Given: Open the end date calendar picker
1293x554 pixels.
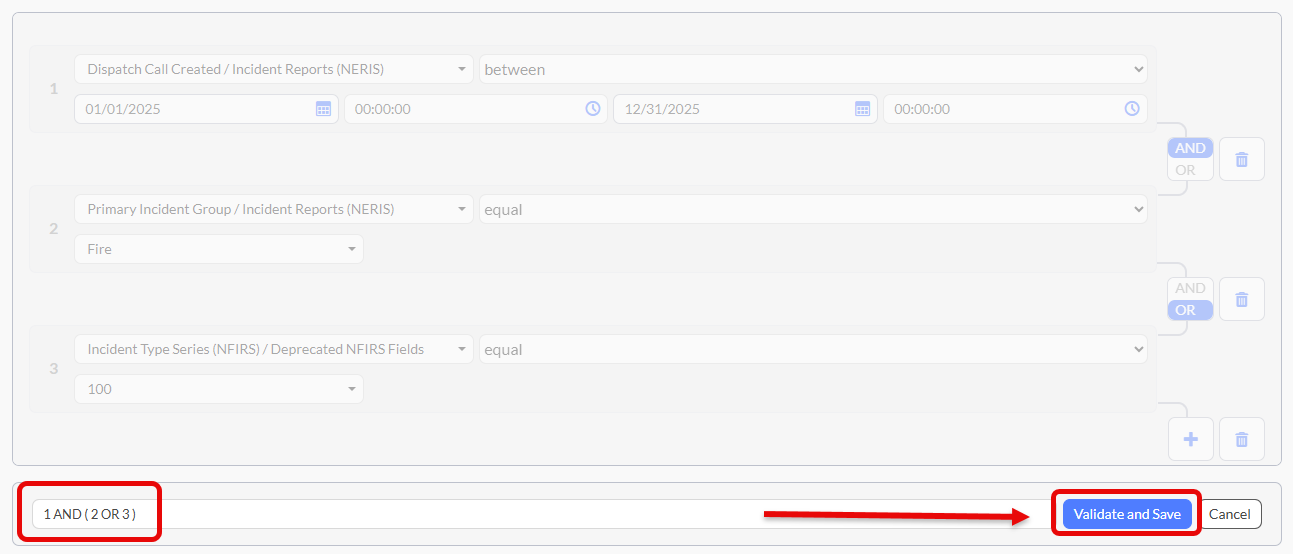Looking at the screenshot, I should click(x=862, y=109).
